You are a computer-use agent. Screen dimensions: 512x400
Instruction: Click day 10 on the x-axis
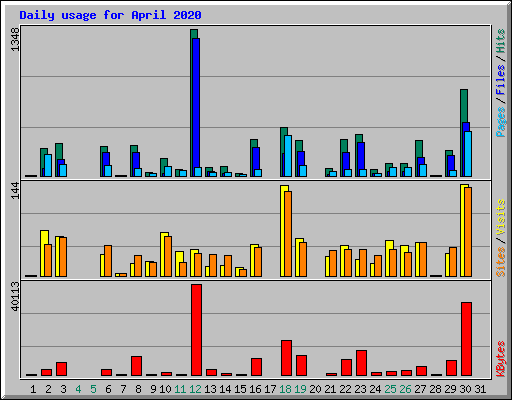(165, 389)
